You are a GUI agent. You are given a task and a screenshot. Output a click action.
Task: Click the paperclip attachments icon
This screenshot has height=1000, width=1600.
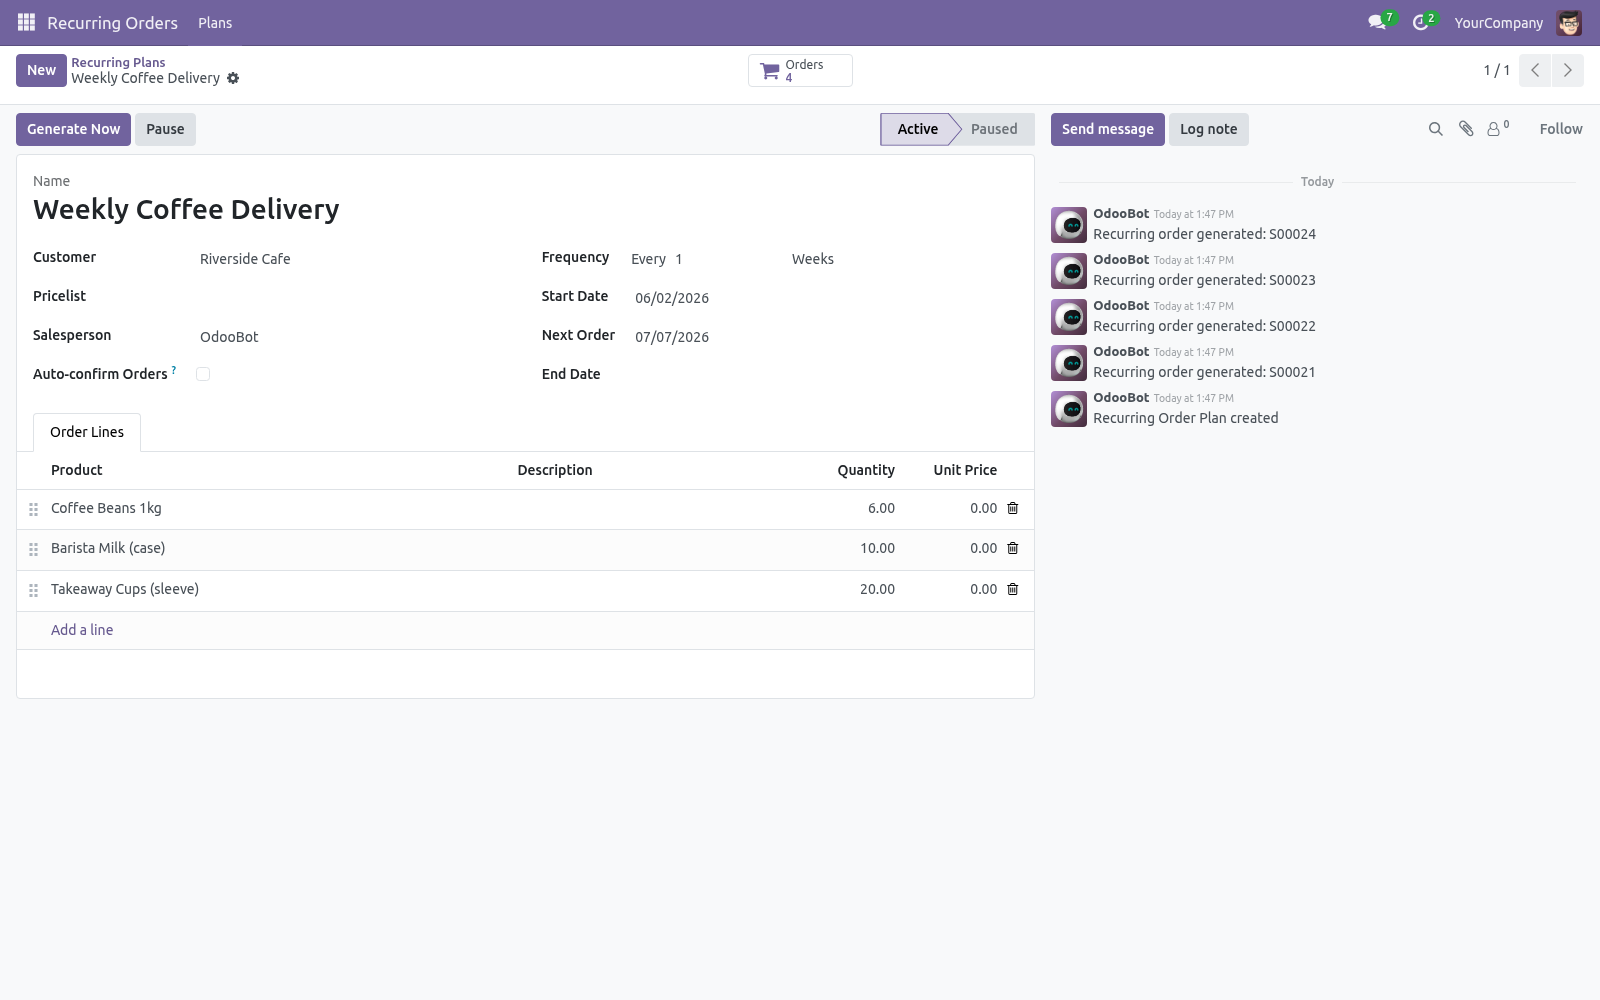[x=1466, y=129]
